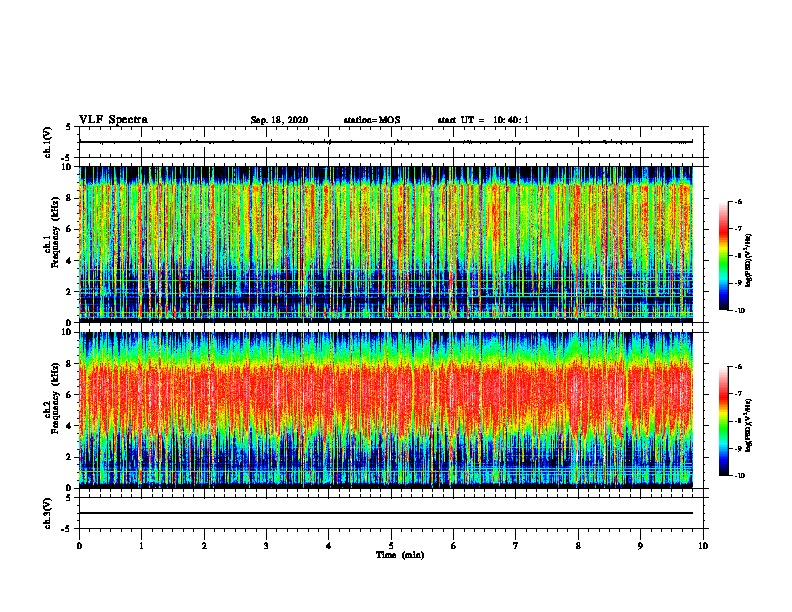
Task: Click time-axis tick label "5"
Action: (391, 546)
